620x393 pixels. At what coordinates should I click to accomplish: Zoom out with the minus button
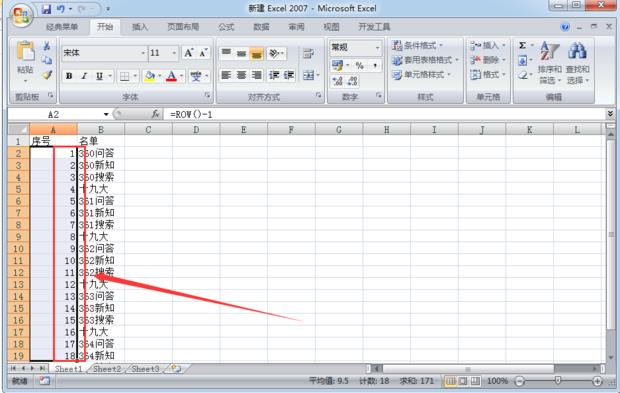tap(520, 381)
